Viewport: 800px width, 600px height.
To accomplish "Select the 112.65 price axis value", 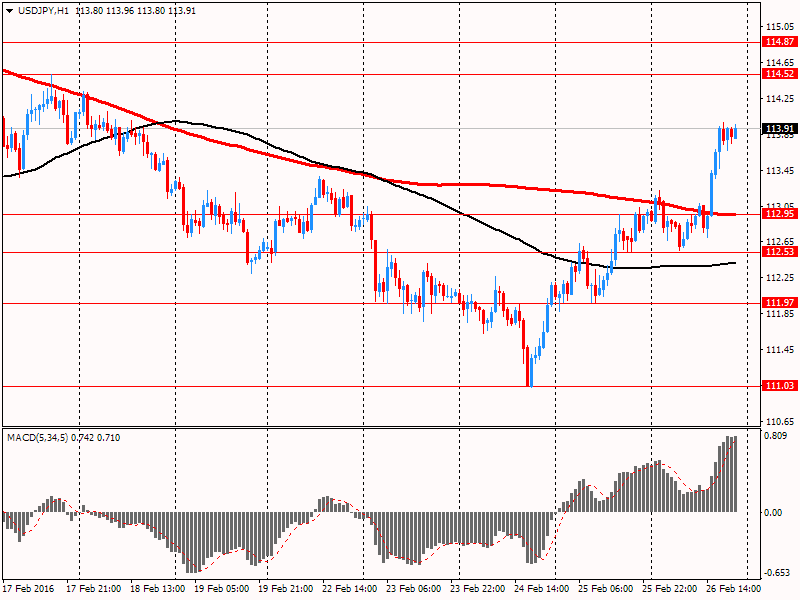I will coord(780,241).
